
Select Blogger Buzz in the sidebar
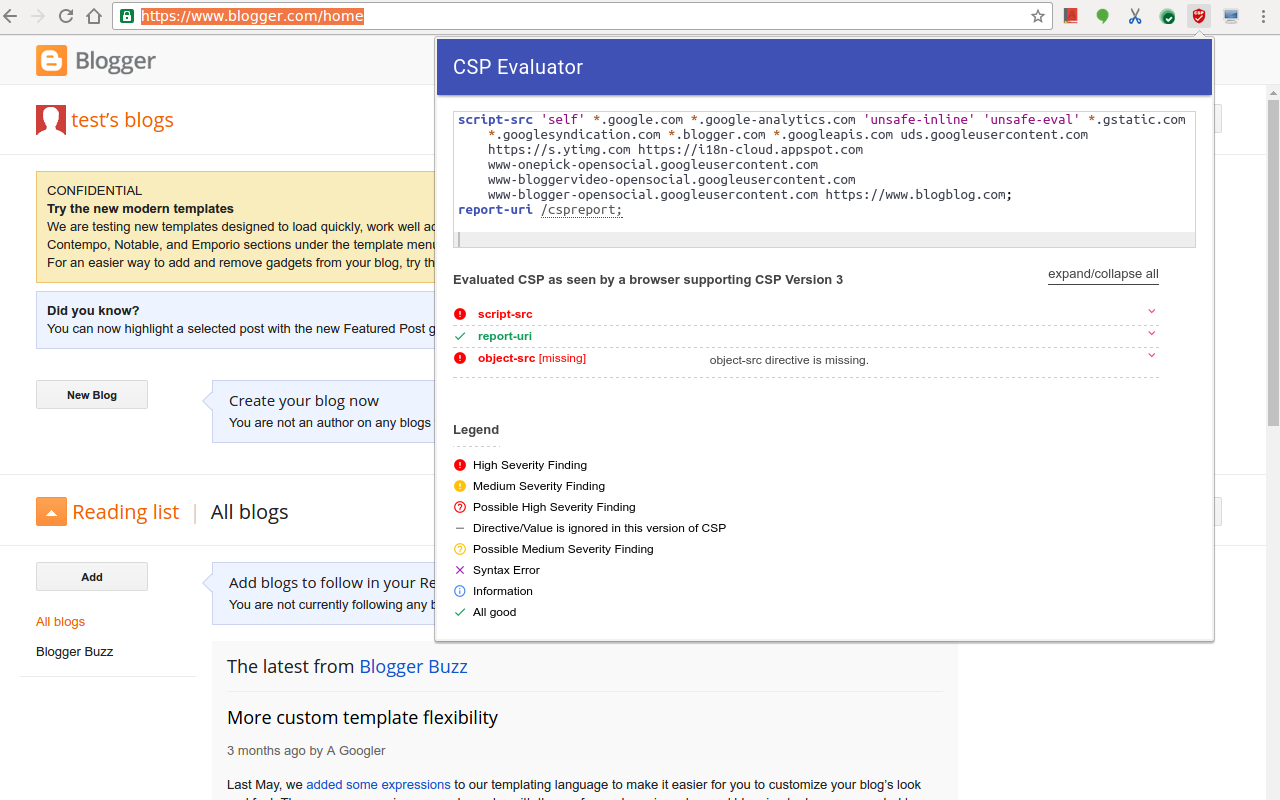tap(74, 652)
